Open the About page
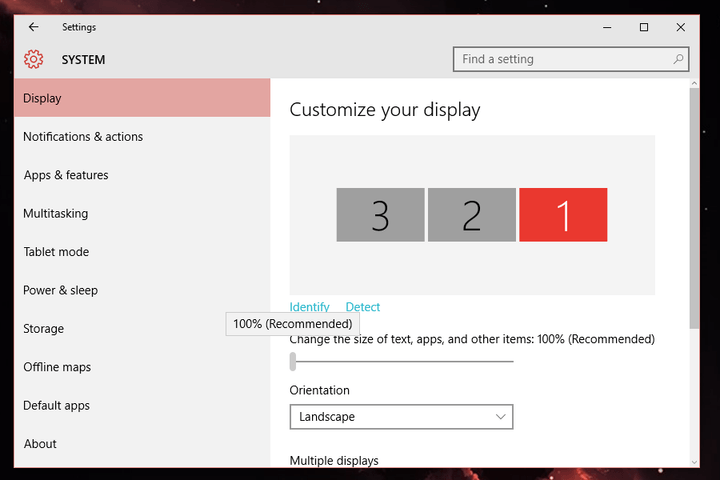720x480 pixels. pyautogui.click(x=142, y=444)
